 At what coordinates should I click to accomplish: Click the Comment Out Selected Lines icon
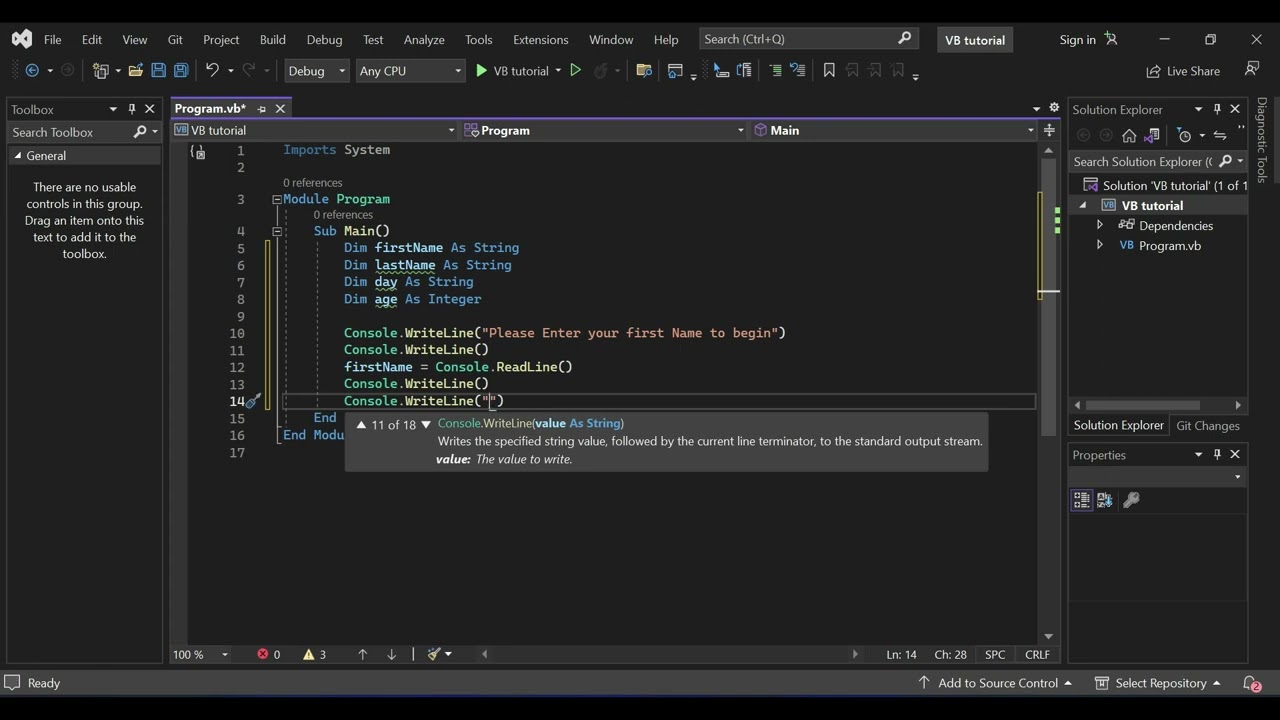[x=775, y=71]
